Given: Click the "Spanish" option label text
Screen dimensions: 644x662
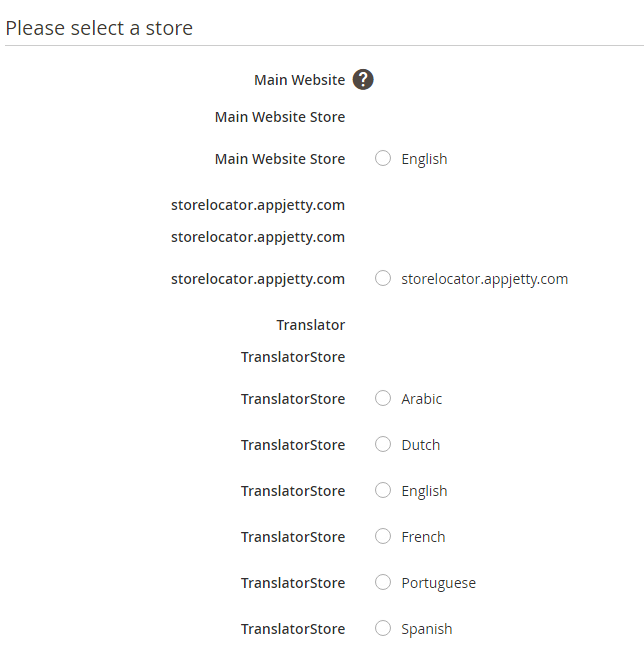Looking at the screenshot, I should (426, 629).
